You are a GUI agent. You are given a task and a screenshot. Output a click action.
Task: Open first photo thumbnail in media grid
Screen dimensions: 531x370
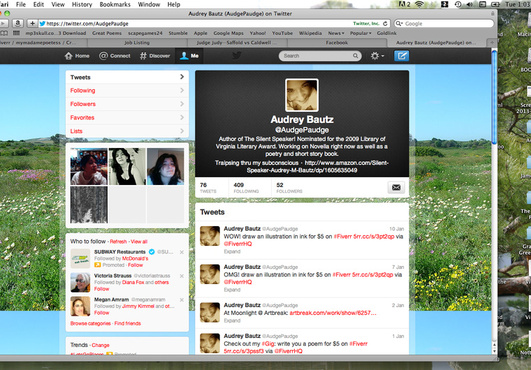coord(89,167)
